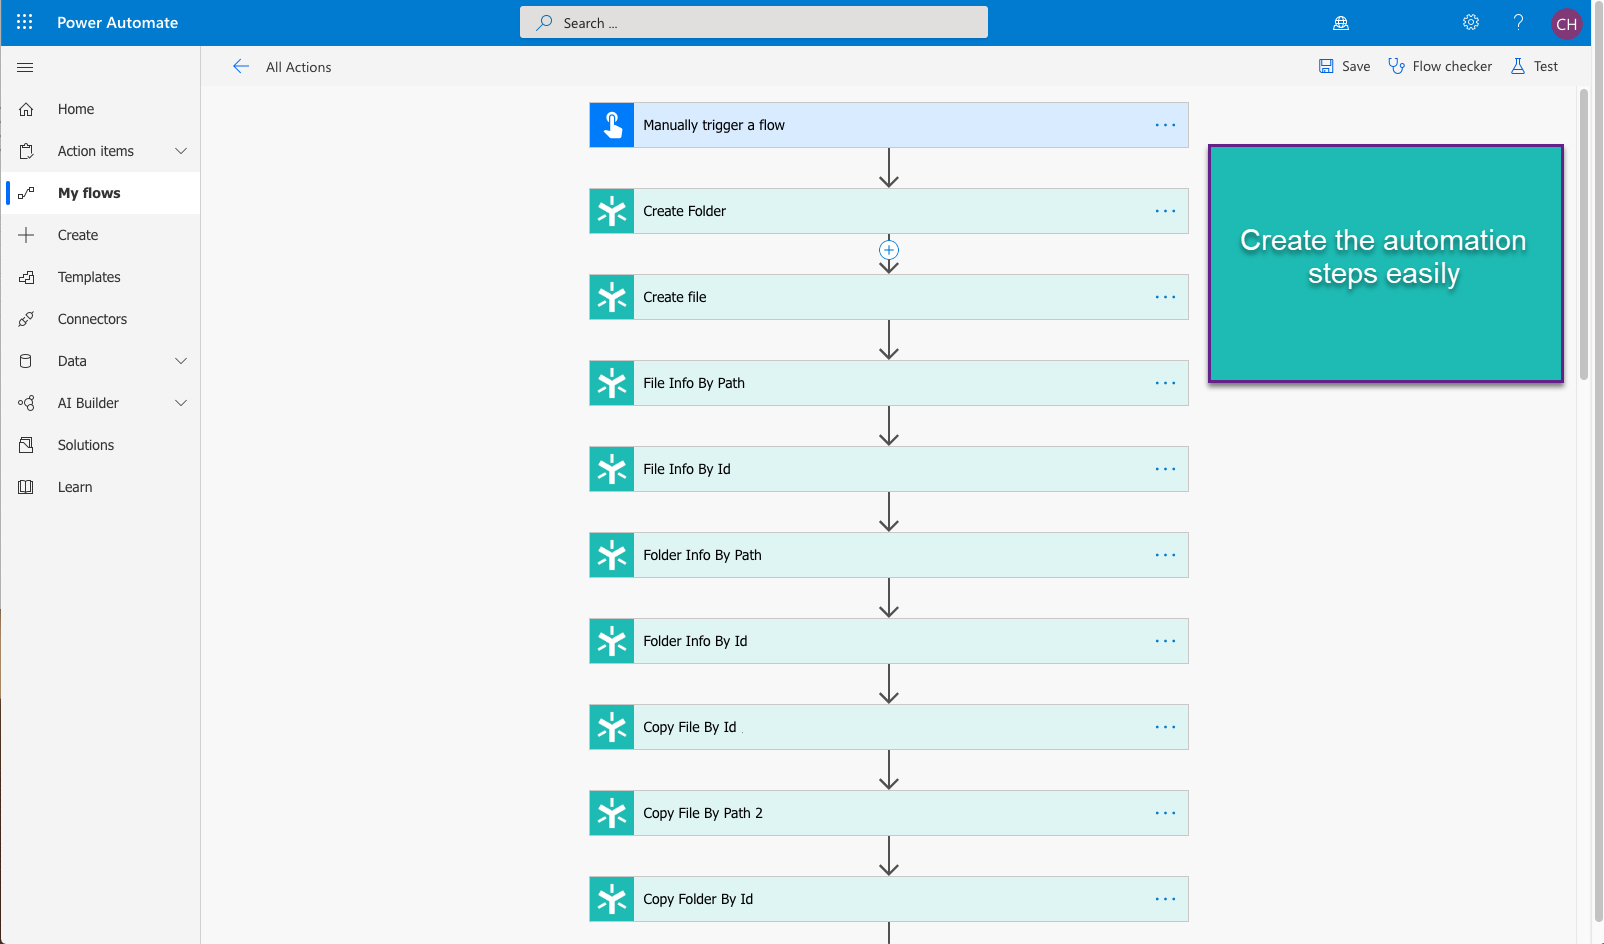Collapse the navigation hamburger menu

coord(26,67)
